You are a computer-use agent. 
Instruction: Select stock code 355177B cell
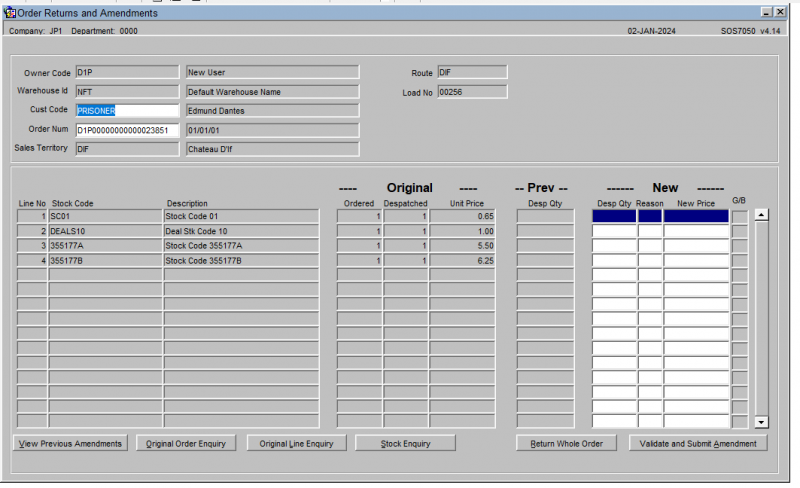point(105,260)
